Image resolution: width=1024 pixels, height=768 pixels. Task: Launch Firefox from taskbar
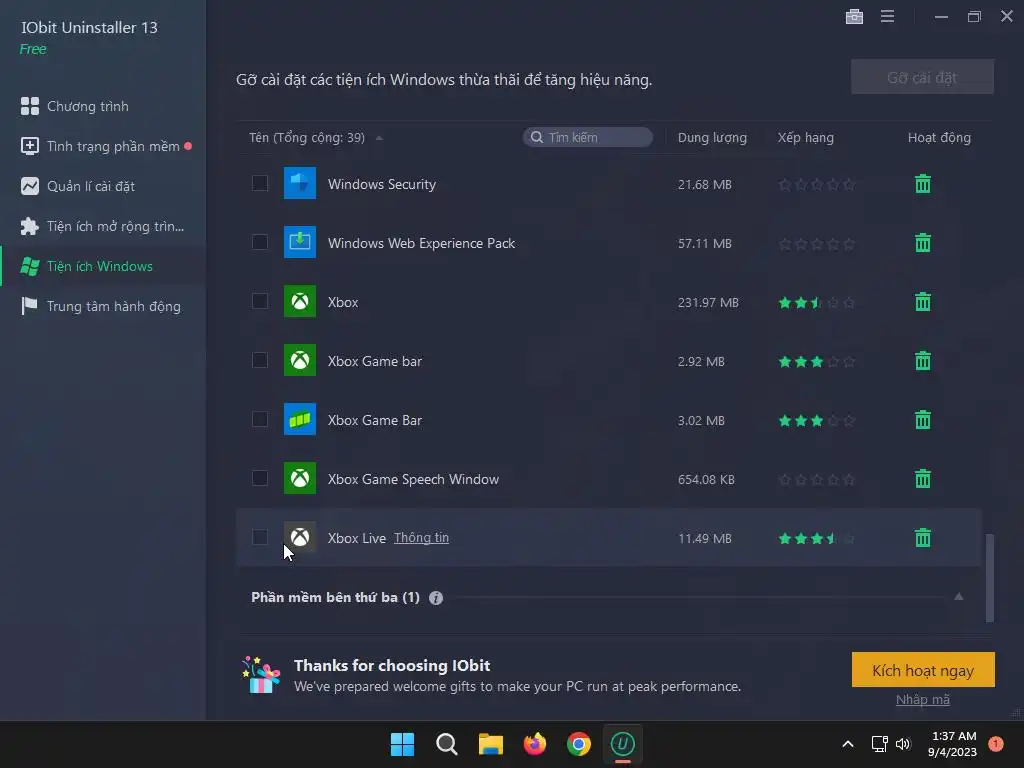coord(535,744)
